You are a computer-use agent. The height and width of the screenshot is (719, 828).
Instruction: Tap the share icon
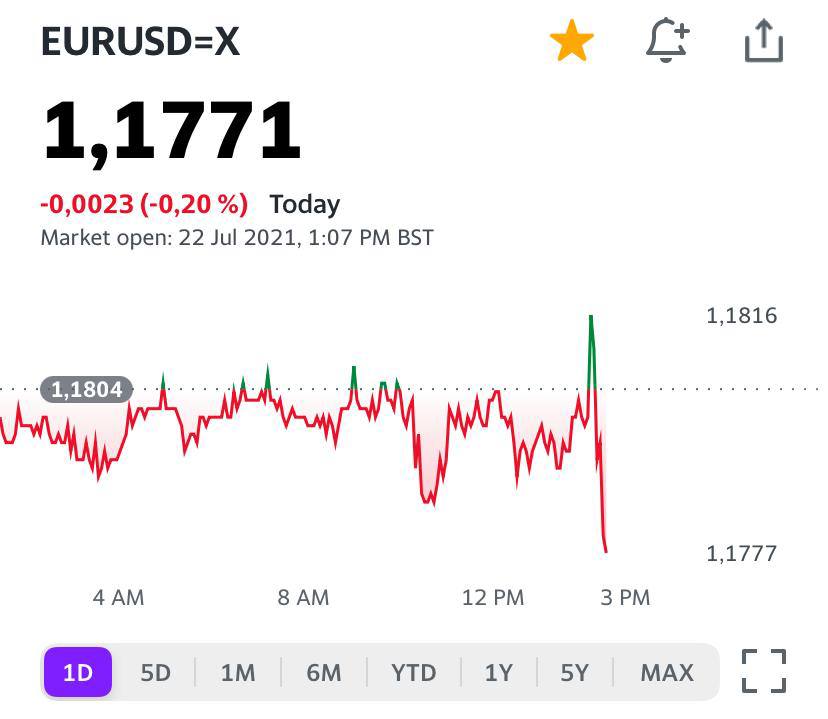pyautogui.click(x=764, y=42)
